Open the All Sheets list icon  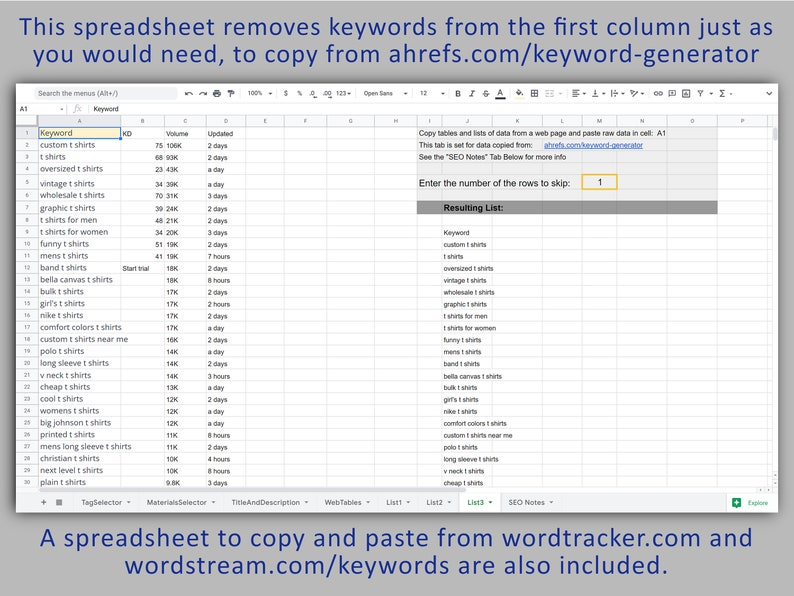coord(59,502)
